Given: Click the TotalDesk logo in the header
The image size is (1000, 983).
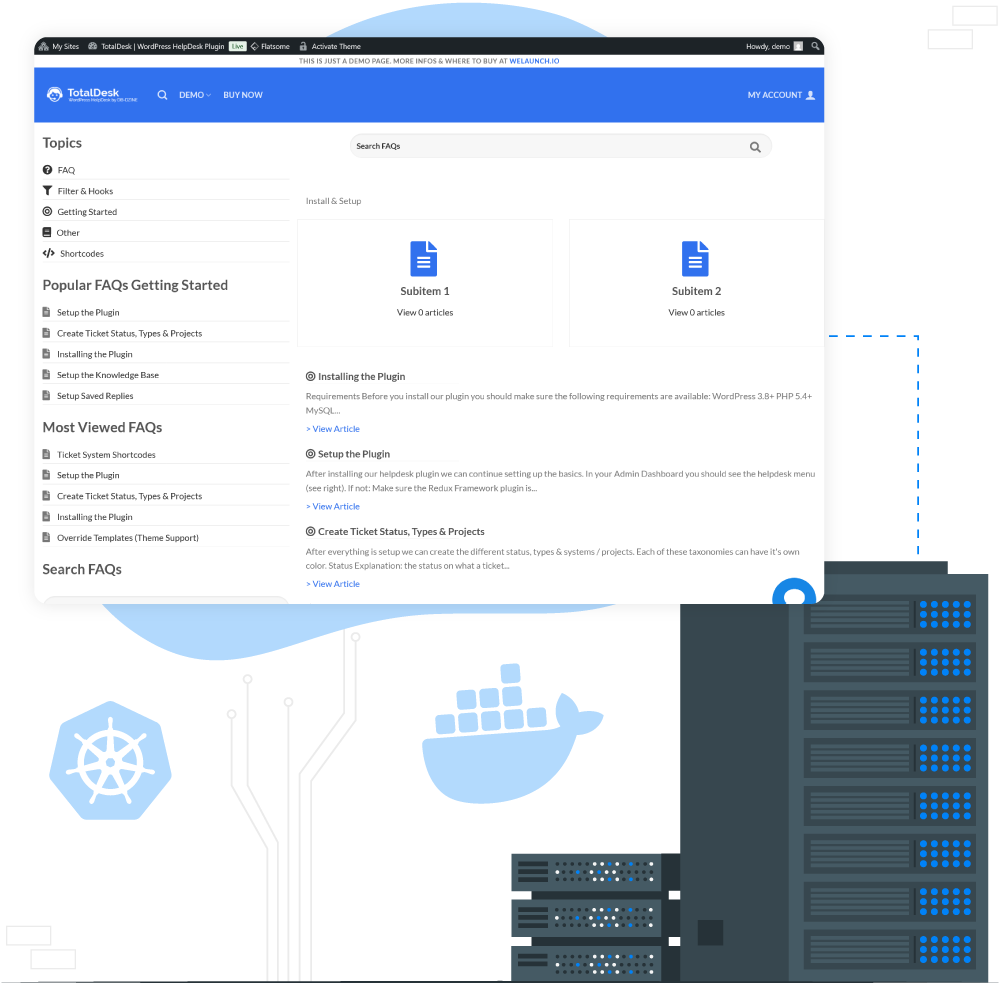Looking at the screenshot, I should [90, 94].
